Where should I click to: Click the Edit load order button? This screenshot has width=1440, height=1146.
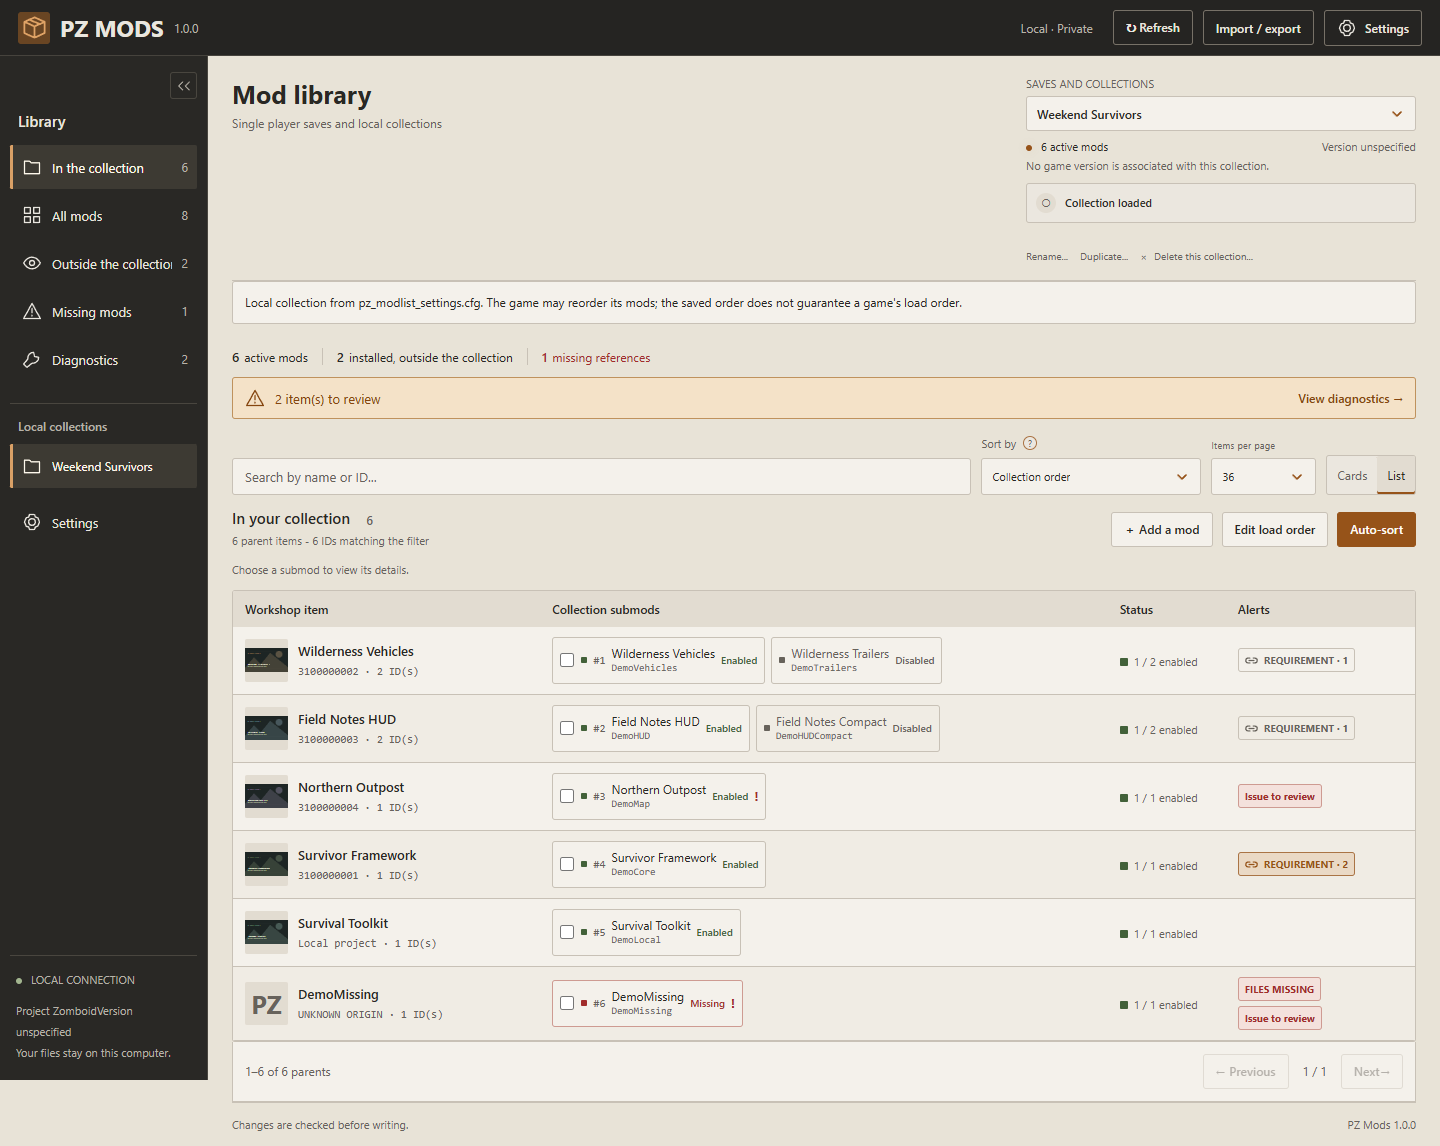[x=1274, y=530]
